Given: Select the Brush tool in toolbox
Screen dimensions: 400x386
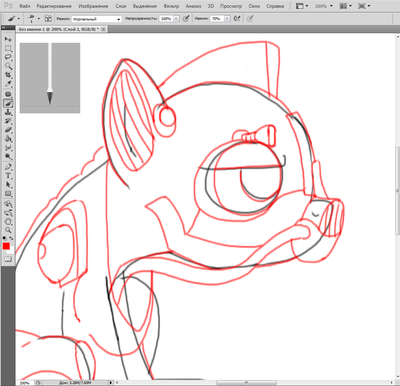Looking at the screenshot, I should (x=8, y=104).
